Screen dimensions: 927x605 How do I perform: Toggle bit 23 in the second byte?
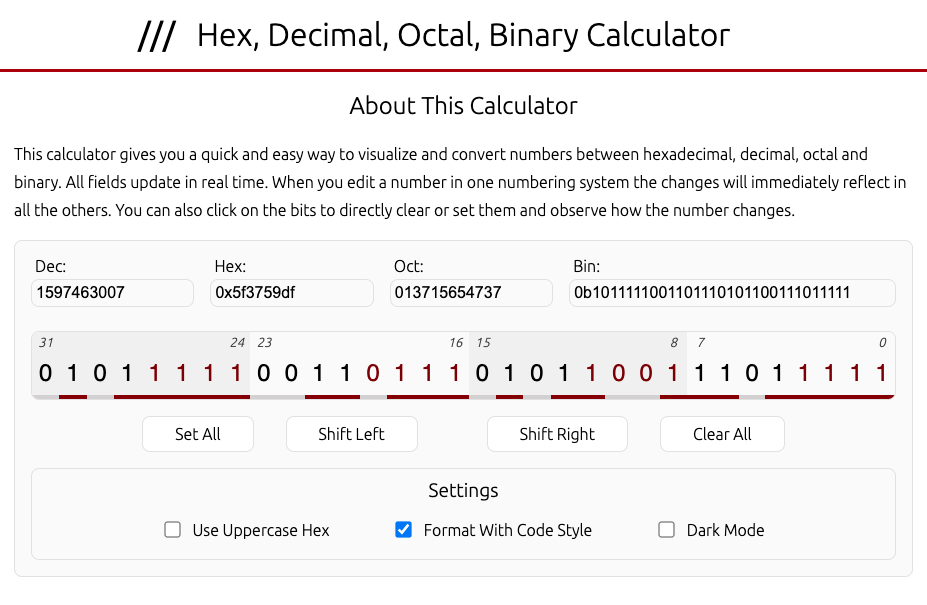pos(264,374)
